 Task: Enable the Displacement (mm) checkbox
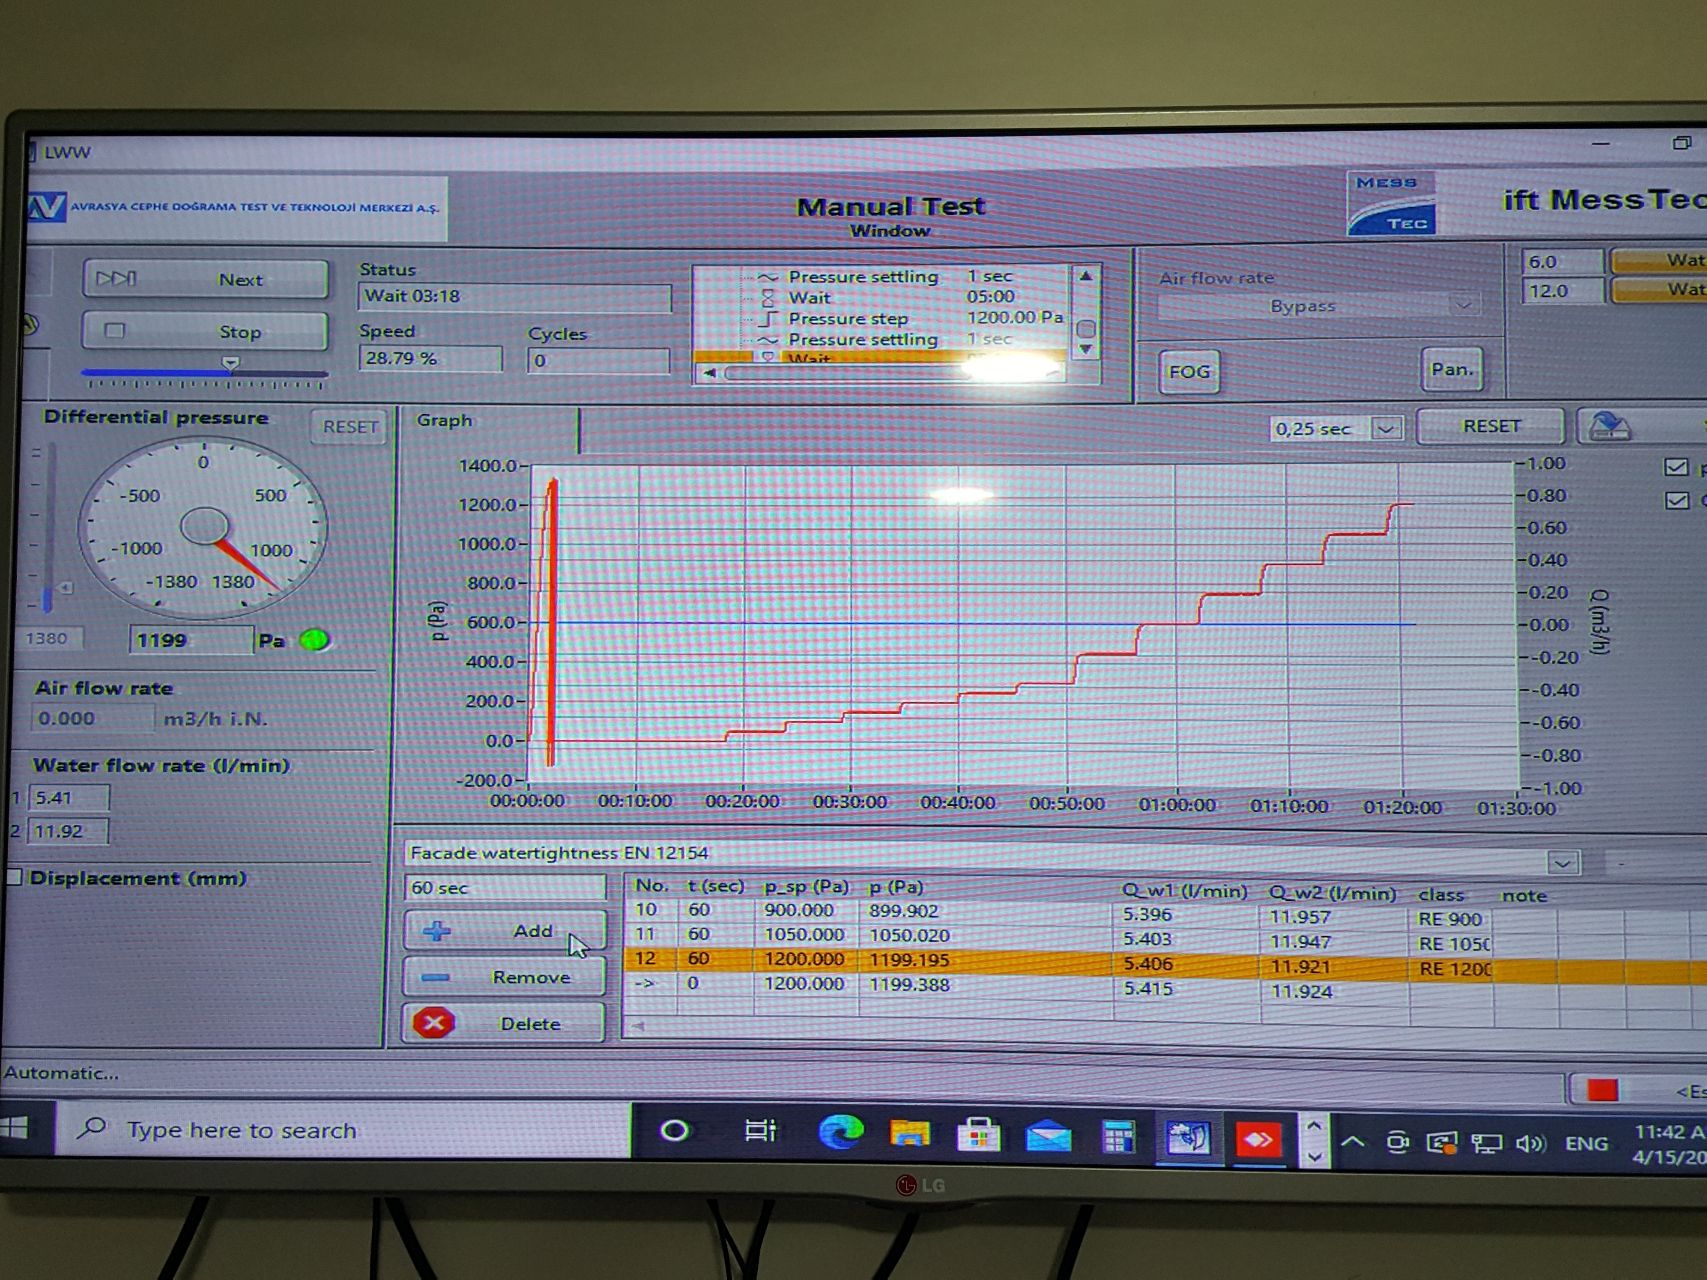click(x=14, y=877)
